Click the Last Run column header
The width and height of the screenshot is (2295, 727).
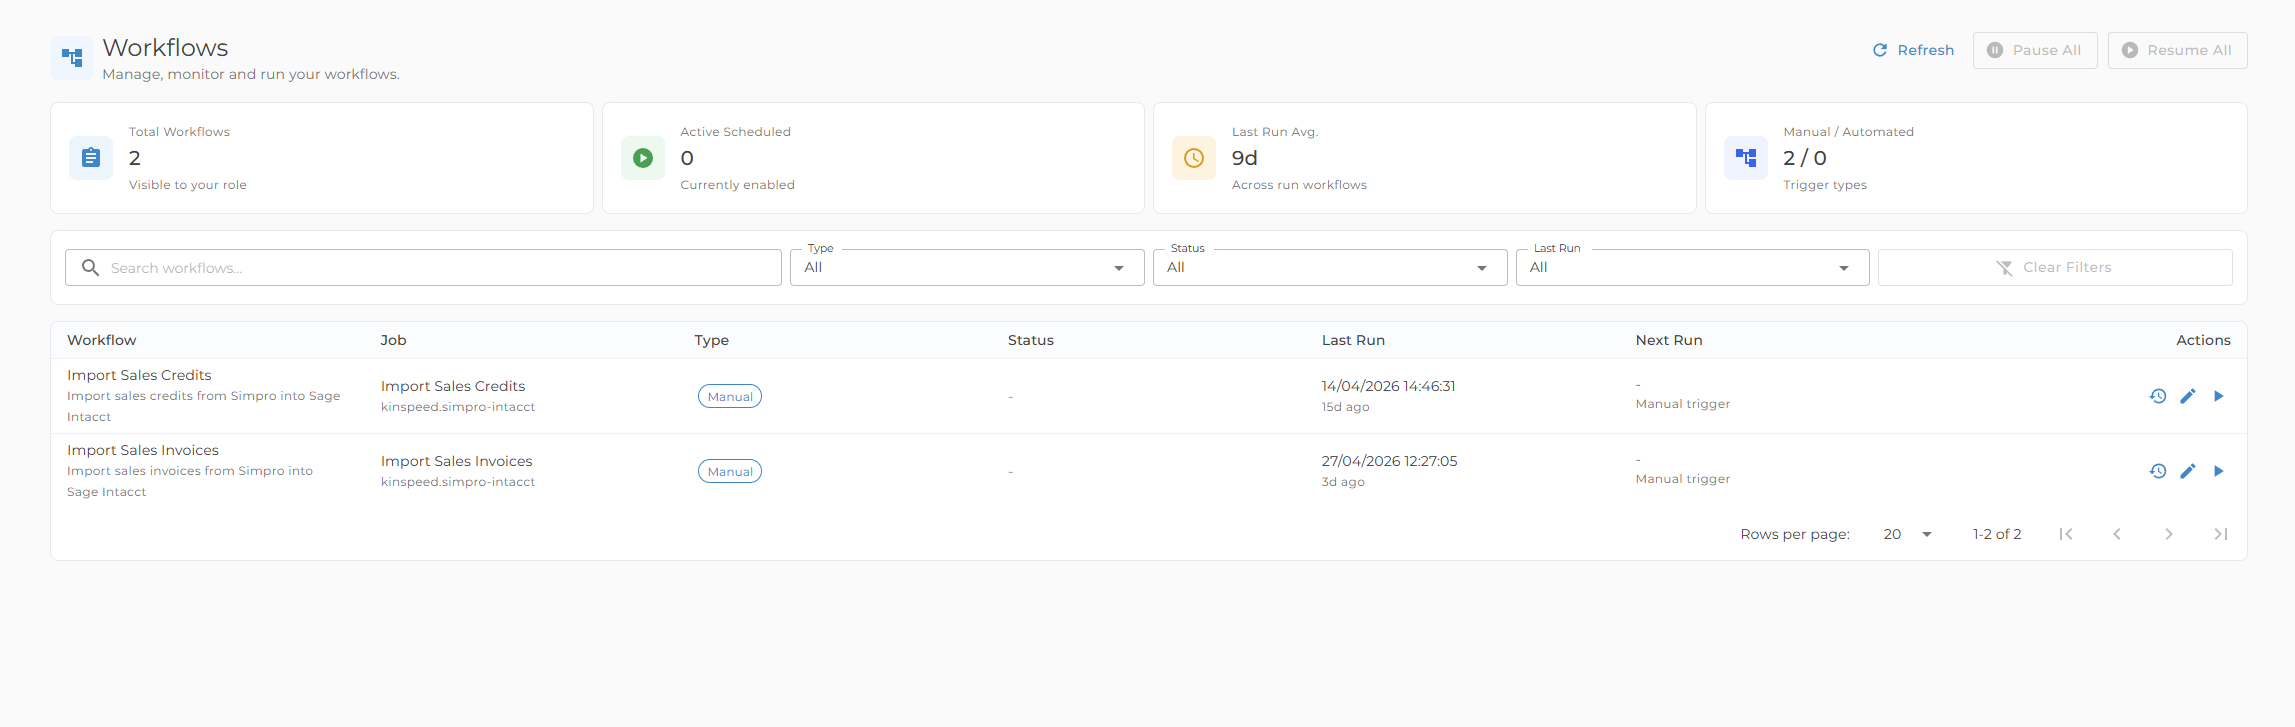pos(1353,340)
